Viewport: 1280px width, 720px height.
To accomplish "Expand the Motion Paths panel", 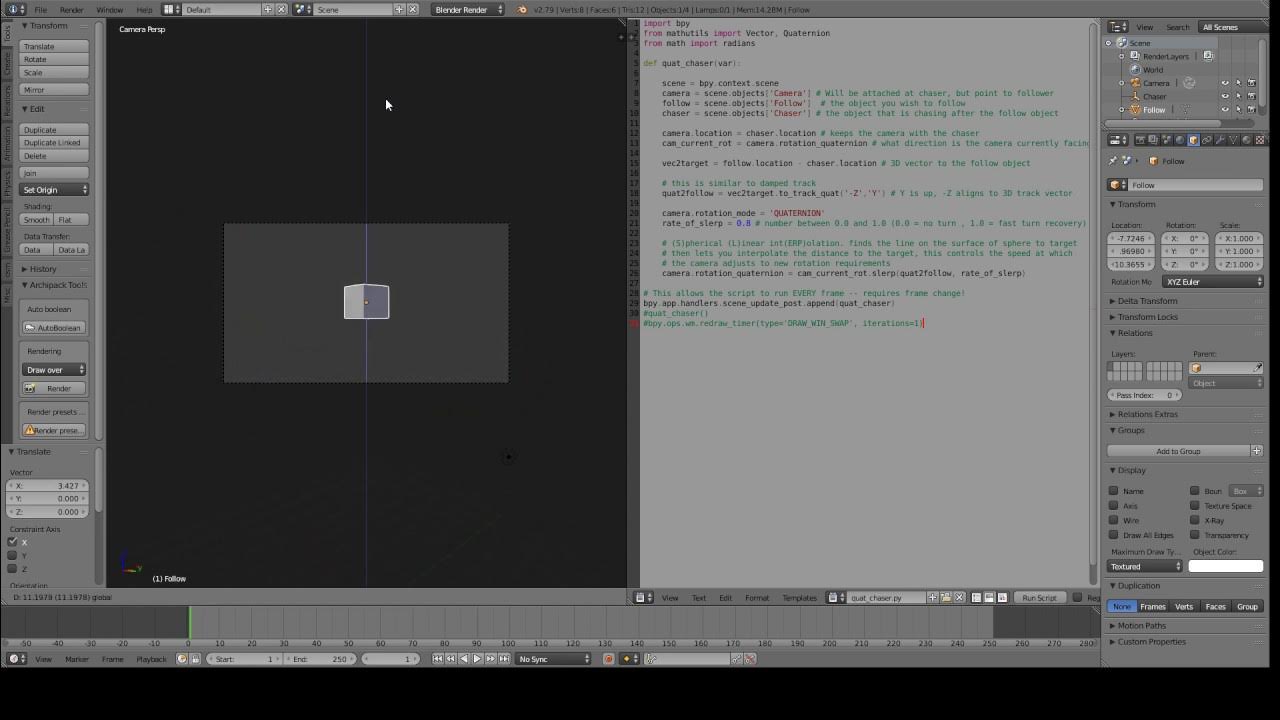I will pos(1141,626).
